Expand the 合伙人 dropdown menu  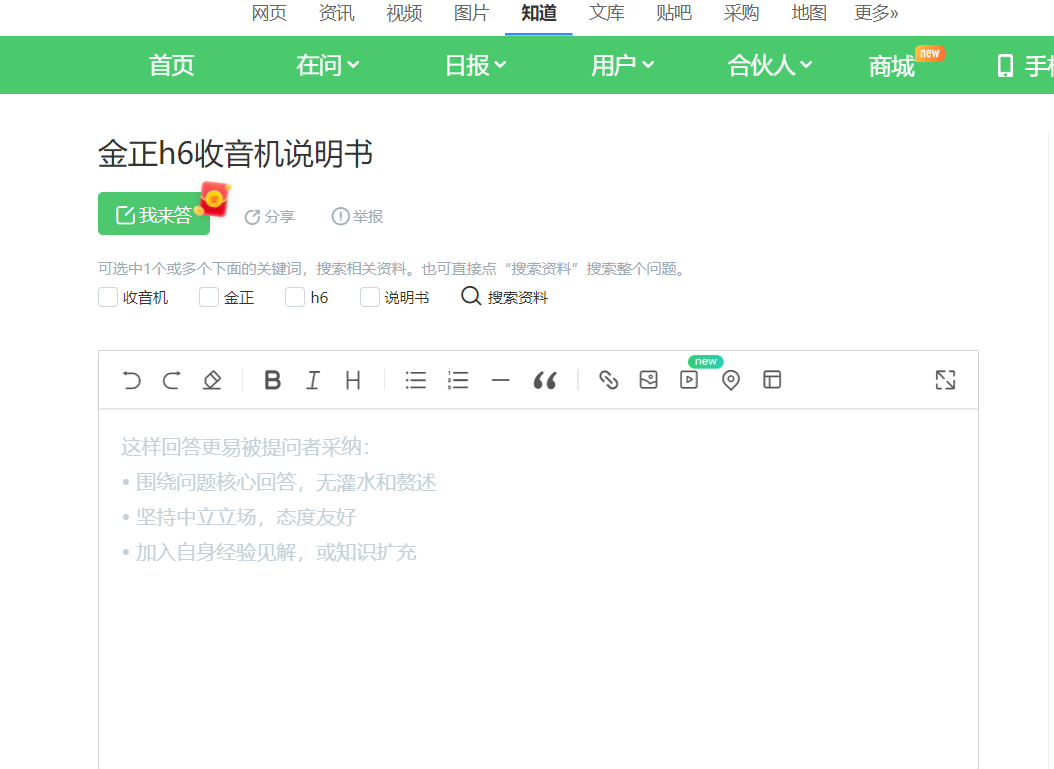coord(769,66)
